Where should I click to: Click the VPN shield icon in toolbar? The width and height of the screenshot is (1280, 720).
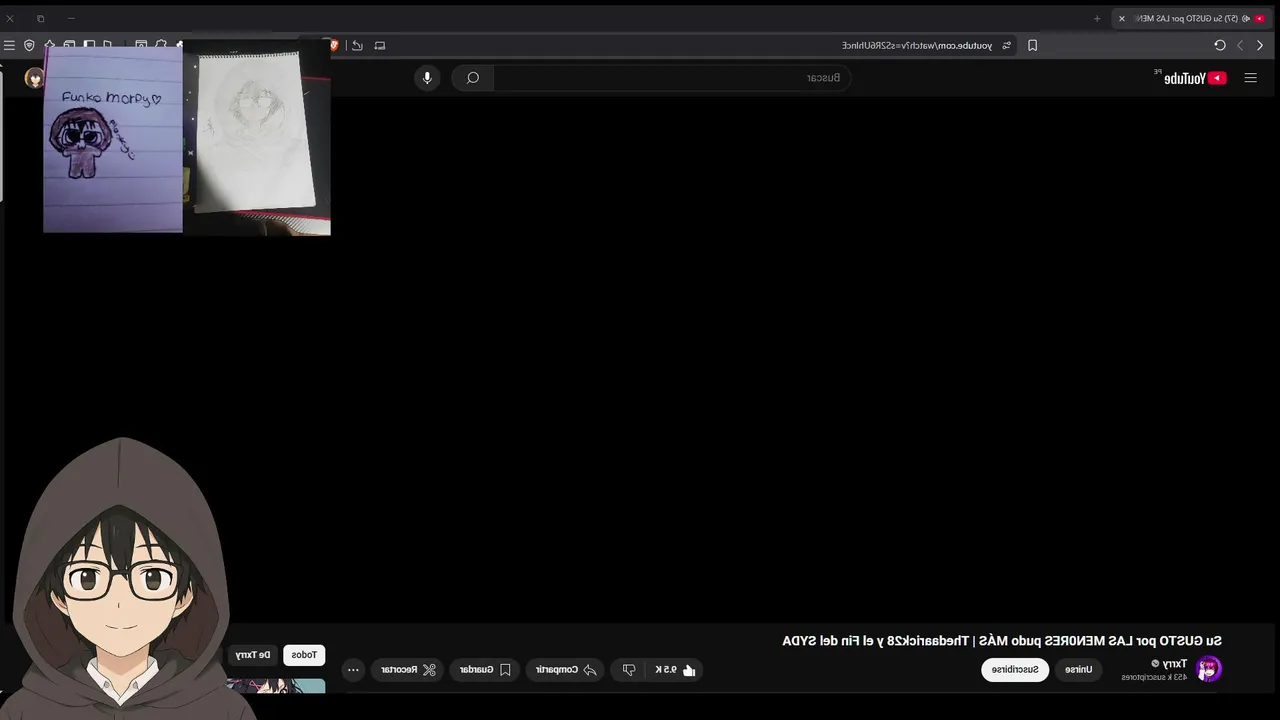click(x=29, y=45)
